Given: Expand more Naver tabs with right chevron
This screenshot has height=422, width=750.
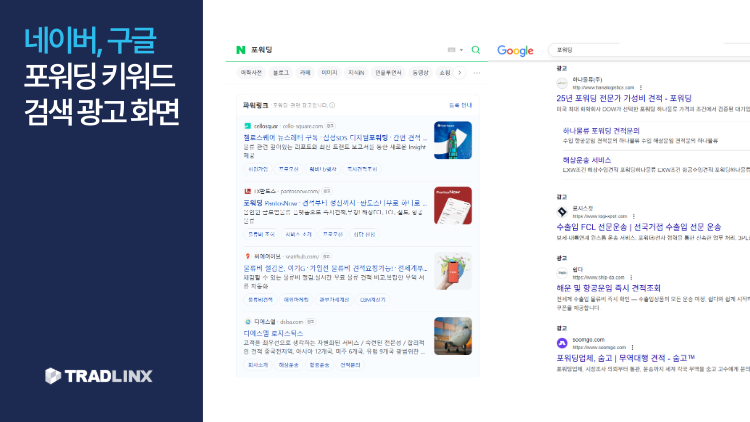Looking at the screenshot, I should [460, 73].
